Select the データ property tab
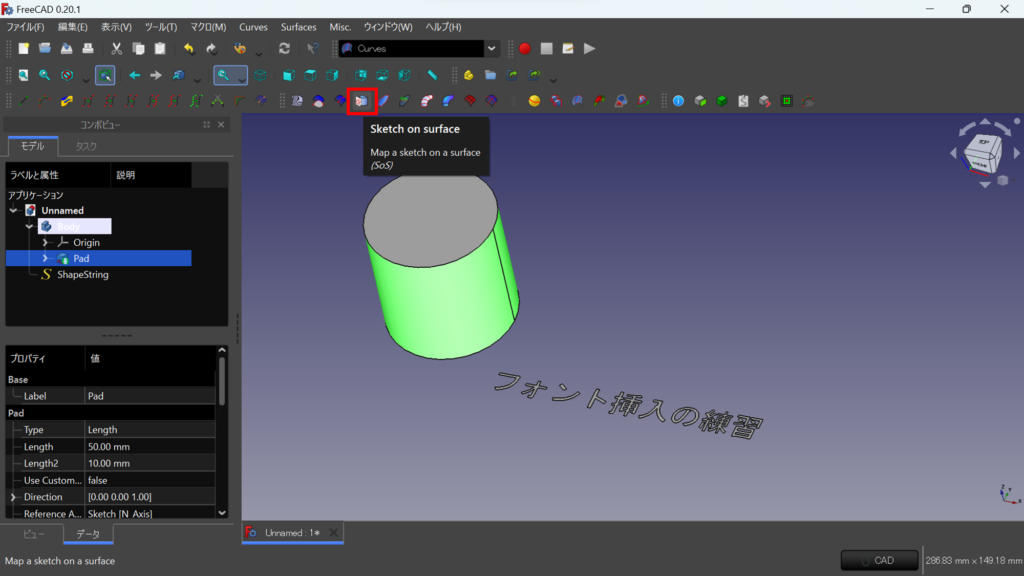 click(88, 534)
